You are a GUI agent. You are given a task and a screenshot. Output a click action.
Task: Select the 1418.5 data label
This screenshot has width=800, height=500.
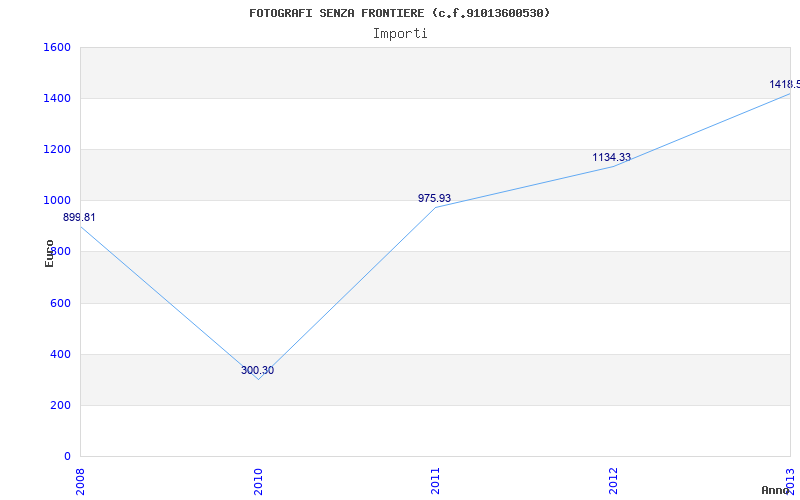point(785,84)
